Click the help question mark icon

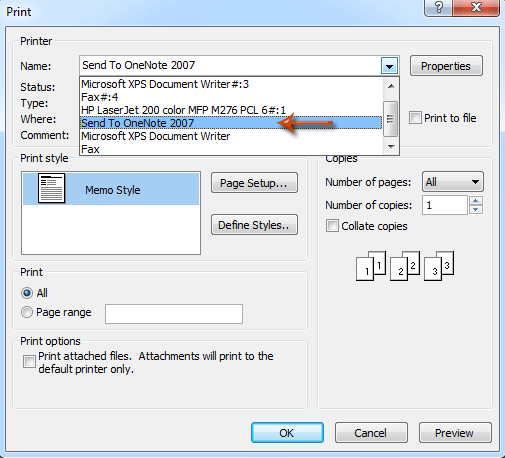tap(439, 7)
